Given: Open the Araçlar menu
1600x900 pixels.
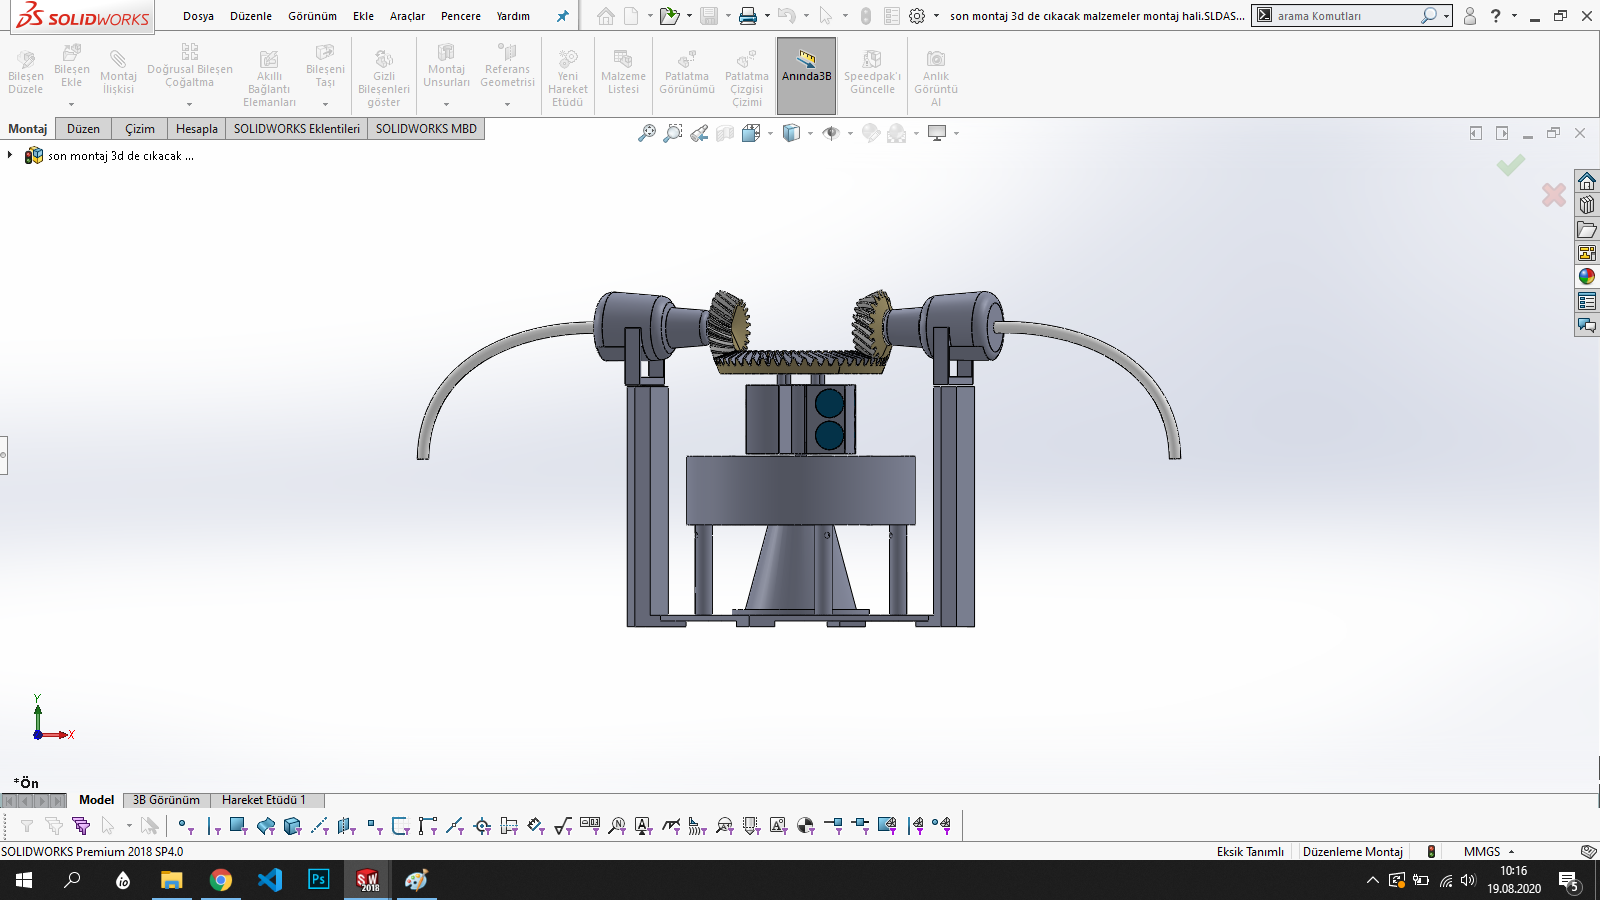Looking at the screenshot, I should (407, 16).
